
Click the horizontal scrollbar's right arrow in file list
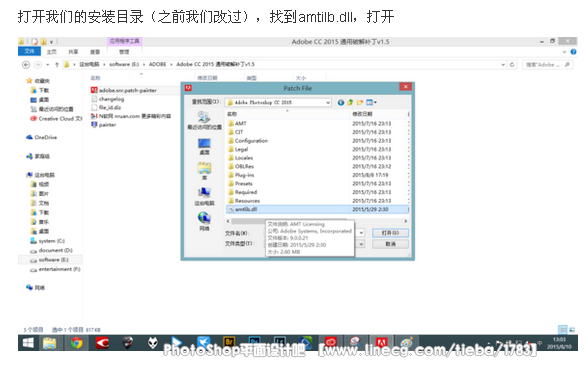point(405,221)
